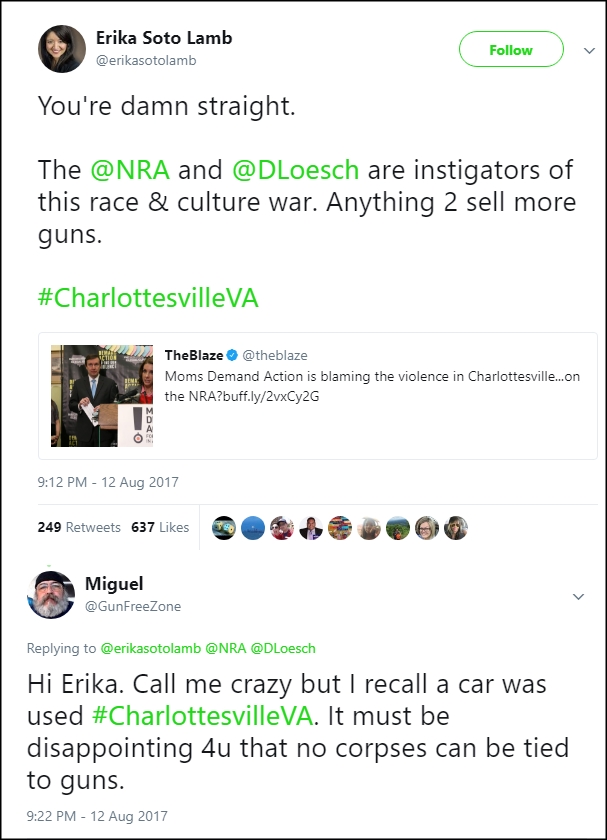607x840 pixels.
Task: Click the @GunFreeZone handle
Action: [133, 606]
